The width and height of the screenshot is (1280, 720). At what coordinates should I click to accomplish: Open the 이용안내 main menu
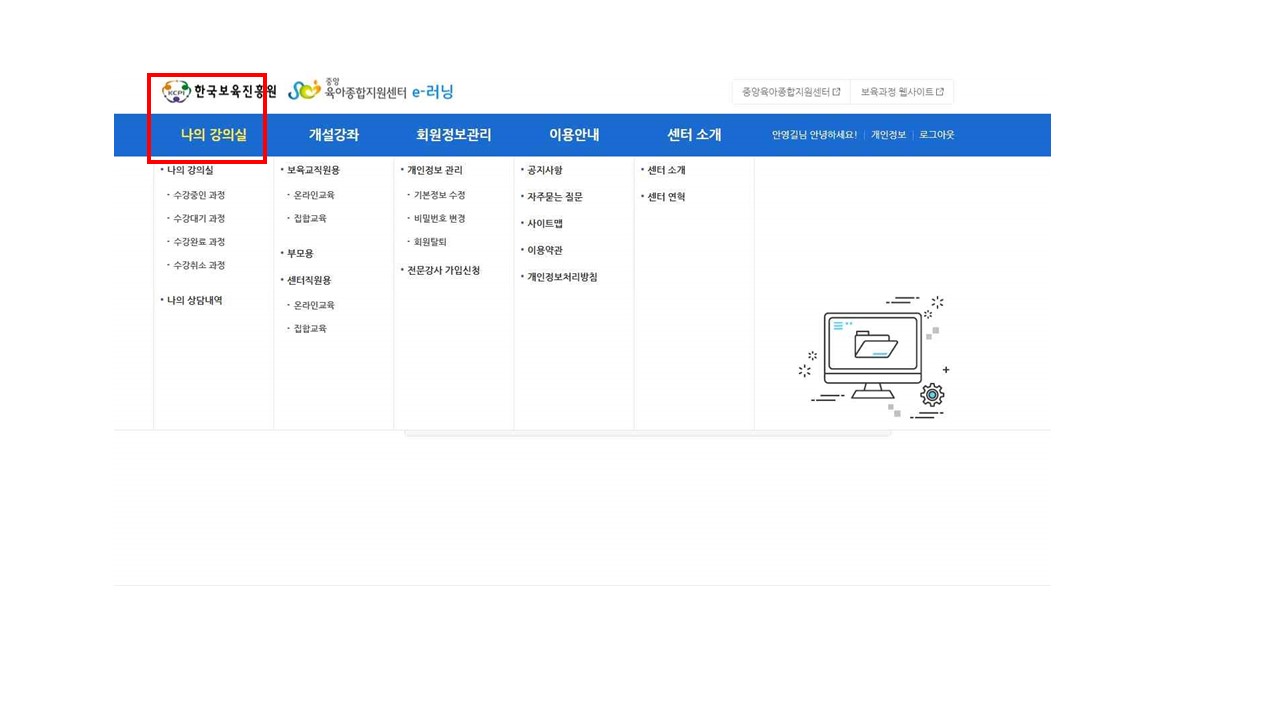click(x=573, y=135)
